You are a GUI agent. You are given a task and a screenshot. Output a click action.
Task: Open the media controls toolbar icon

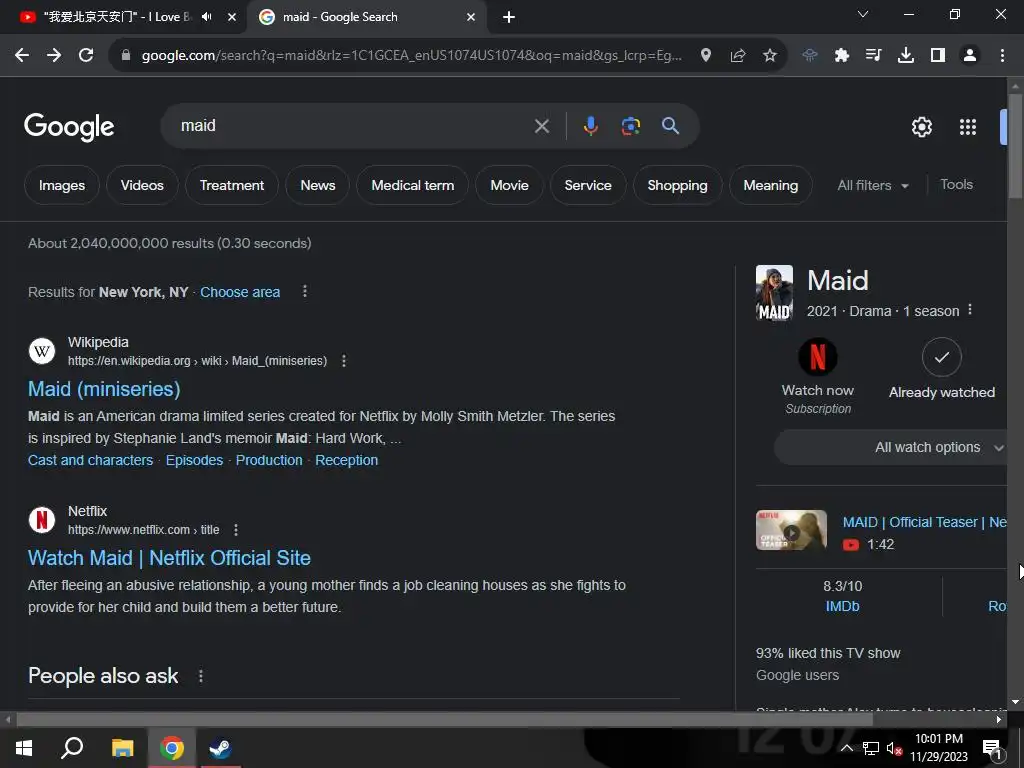[x=874, y=56]
